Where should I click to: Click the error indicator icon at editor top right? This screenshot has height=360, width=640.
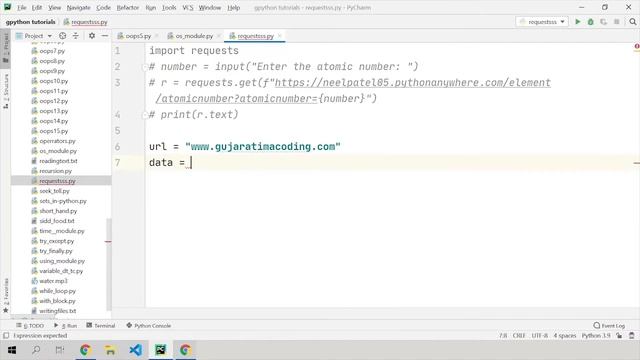coord(636,47)
